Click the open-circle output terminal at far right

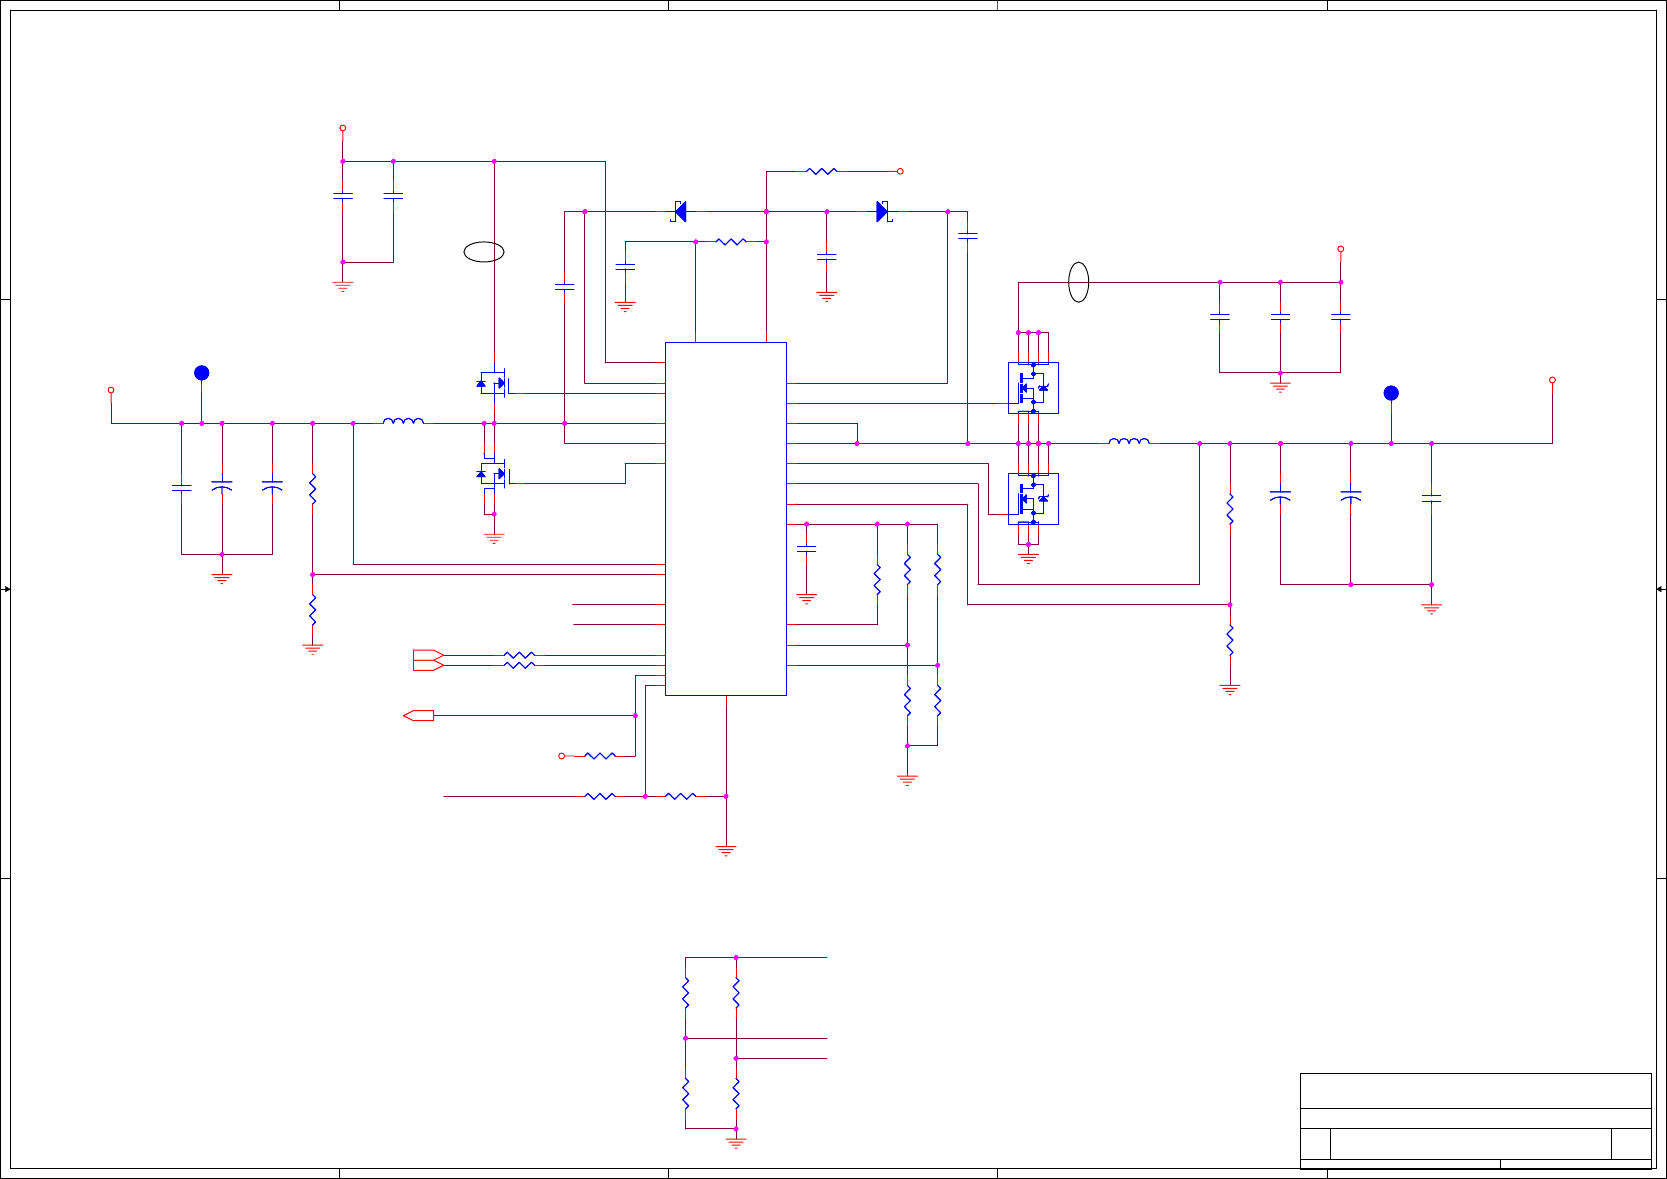(x=1552, y=380)
